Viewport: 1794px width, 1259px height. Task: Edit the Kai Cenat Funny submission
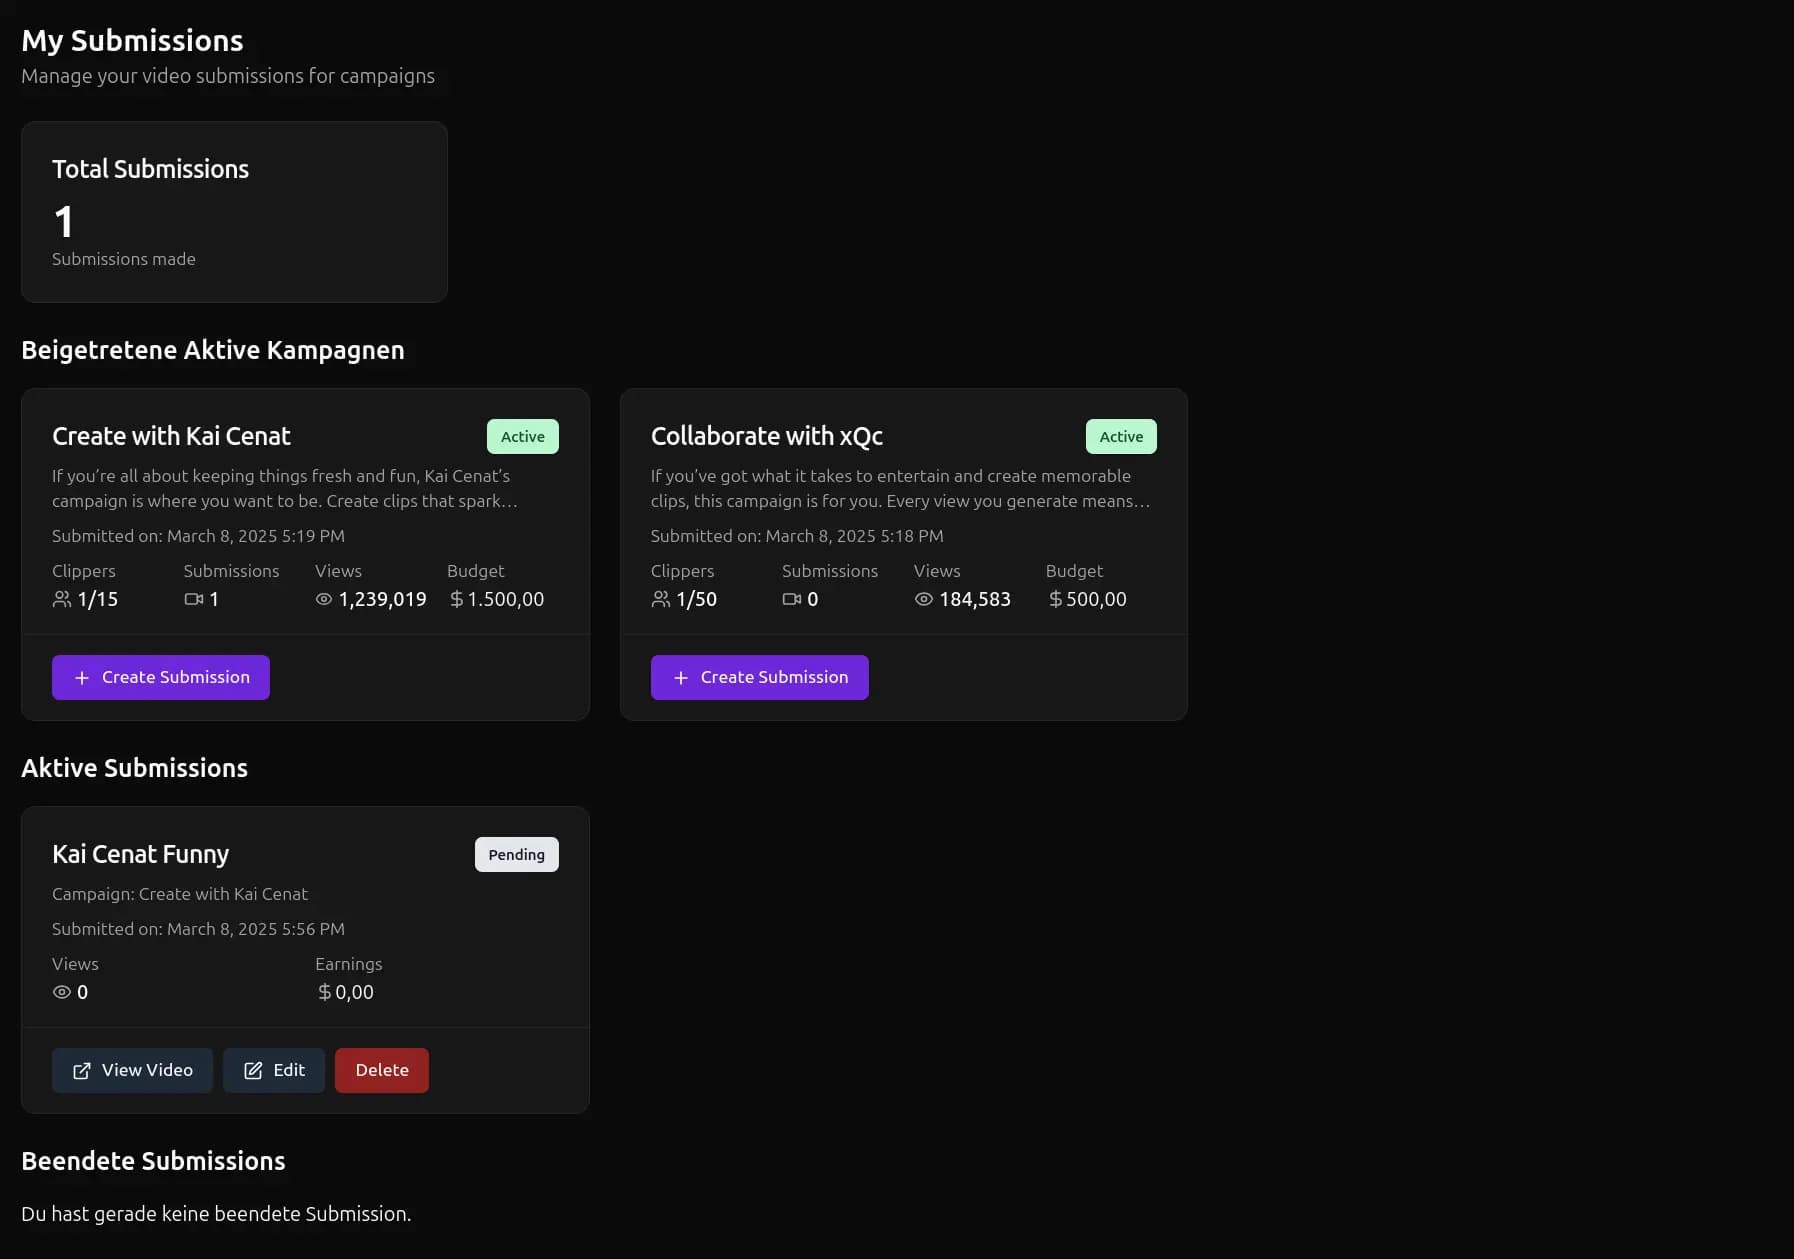[274, 1070]
